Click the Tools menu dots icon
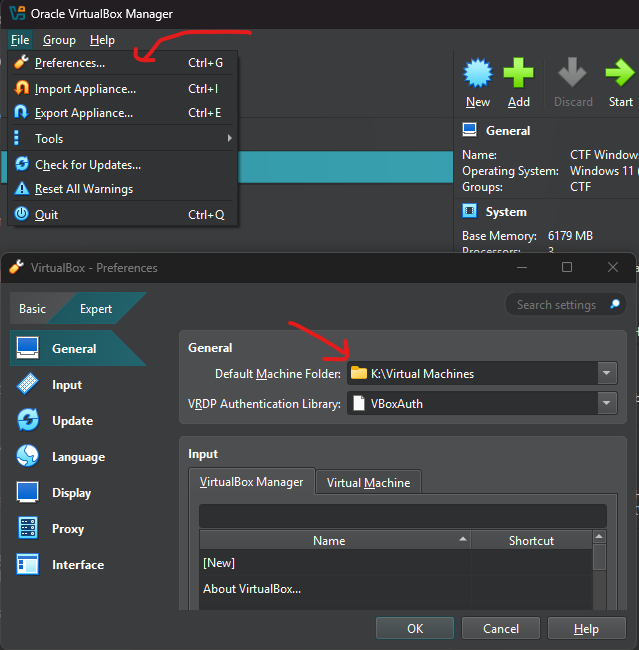The width and height of the screenshot is (639, 650). coord(17,138)
